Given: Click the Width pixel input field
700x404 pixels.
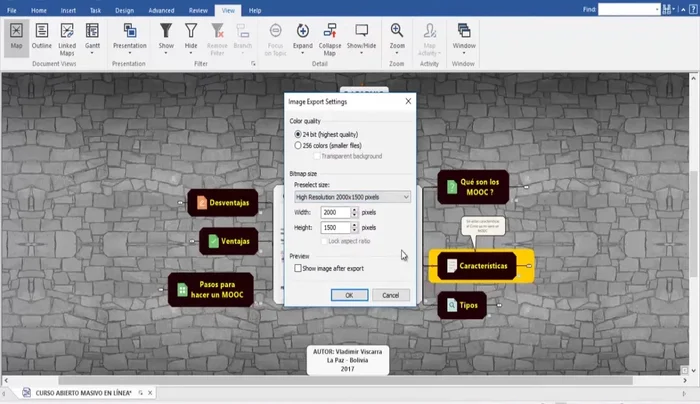Looking at the screenshot, I should point(334,213).
